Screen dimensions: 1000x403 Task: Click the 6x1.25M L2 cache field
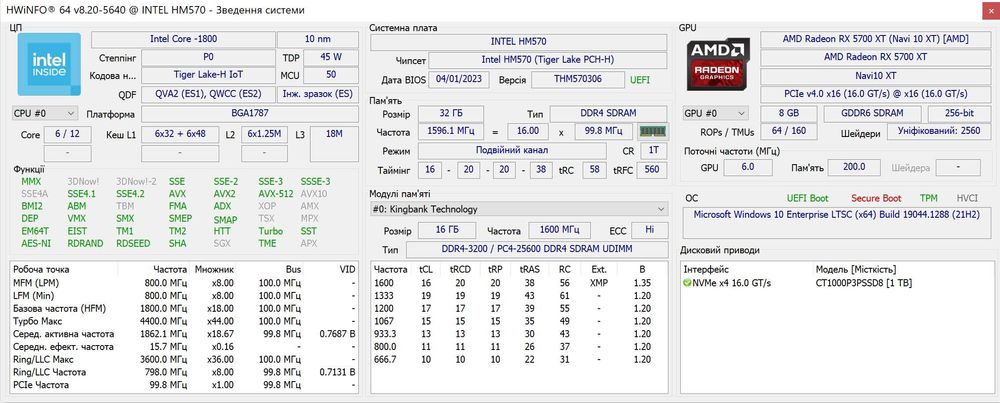coord(265,135)
